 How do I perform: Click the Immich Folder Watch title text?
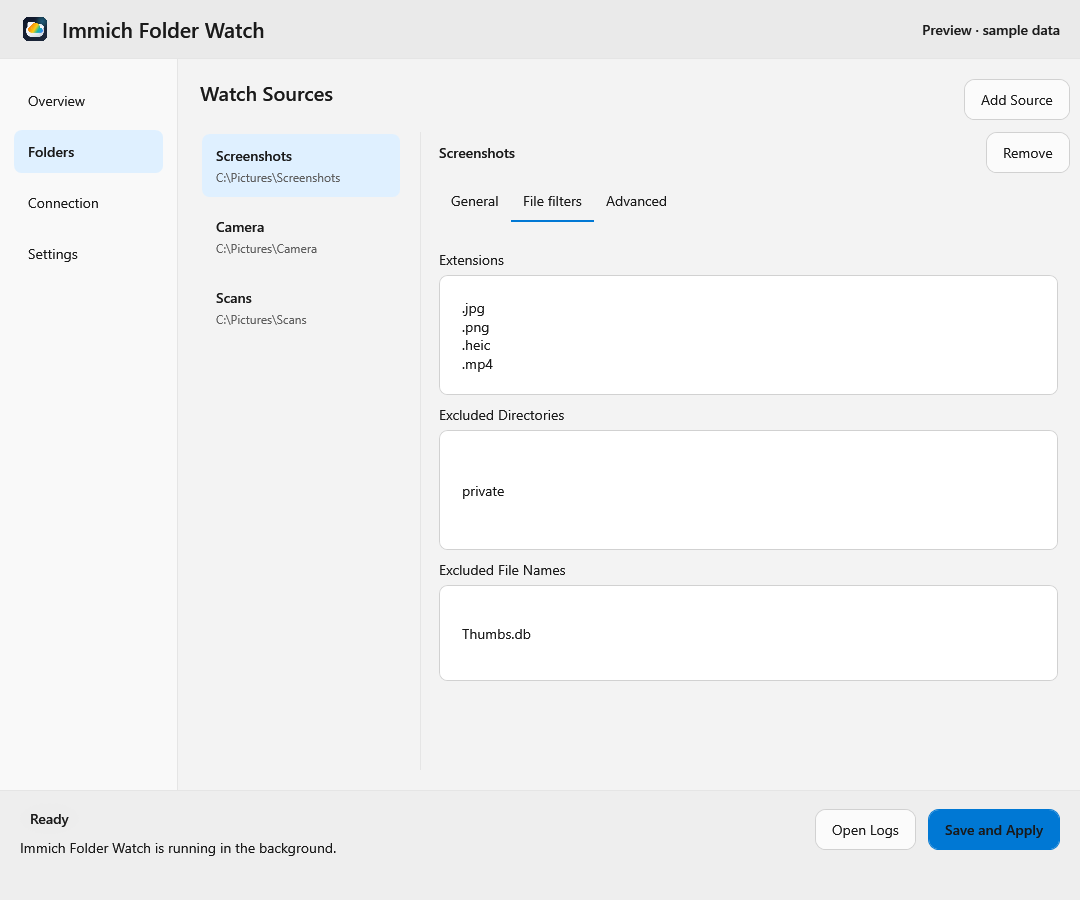(x=163, y=30)
